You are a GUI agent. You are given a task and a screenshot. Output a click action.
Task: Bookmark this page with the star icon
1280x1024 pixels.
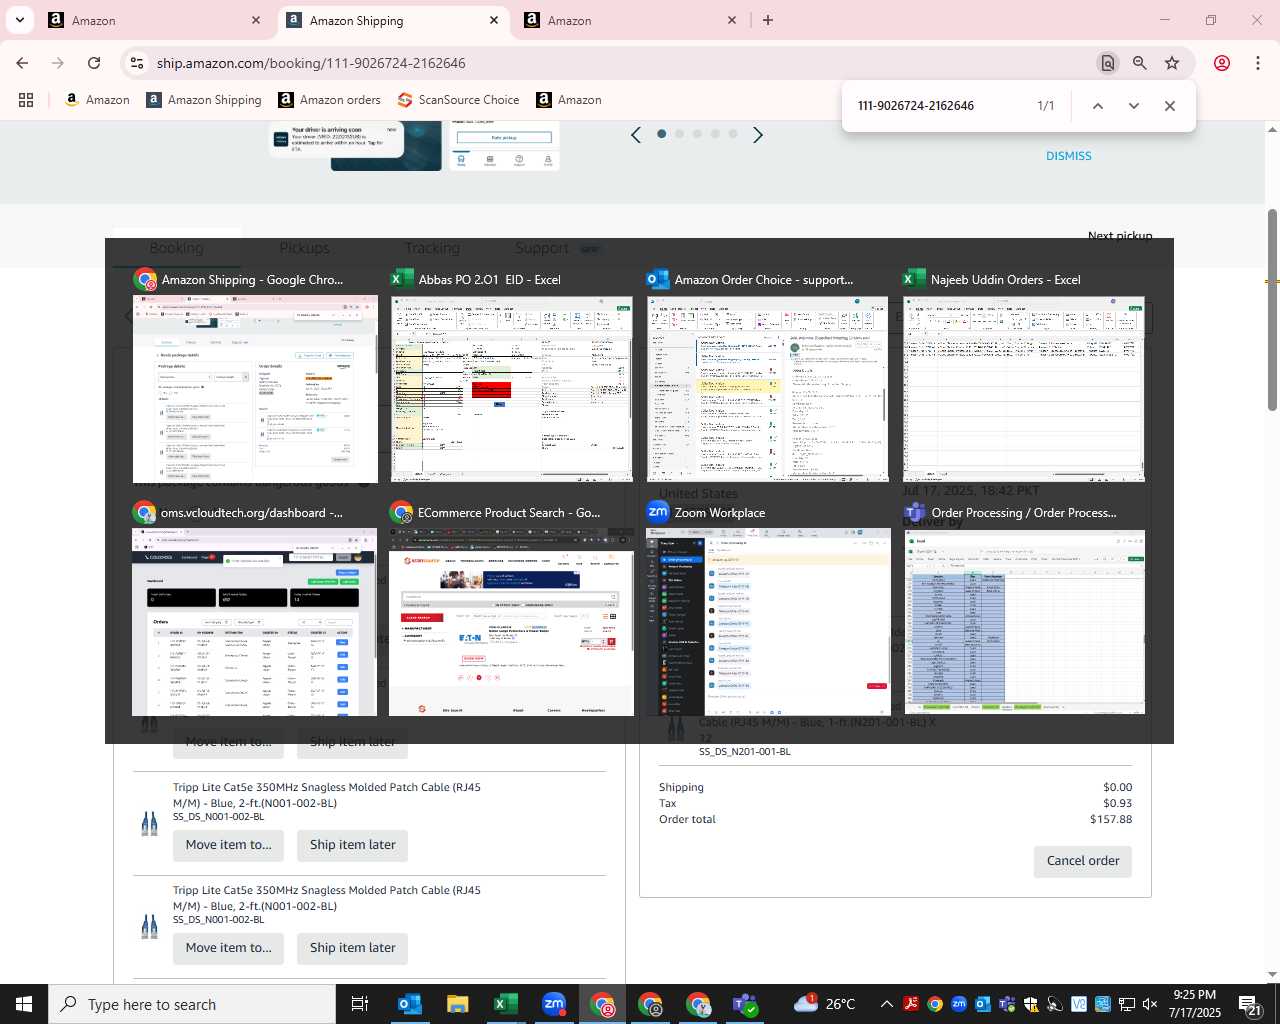point(1172,63)
